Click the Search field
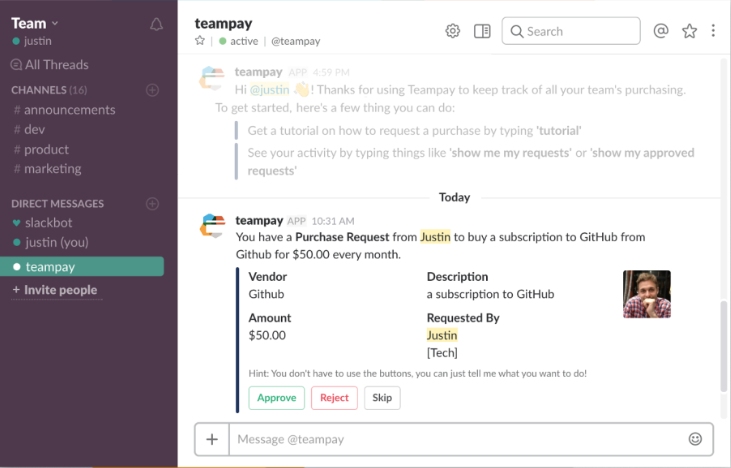Viewport: 731px width, 468px height. pos(571,31)
